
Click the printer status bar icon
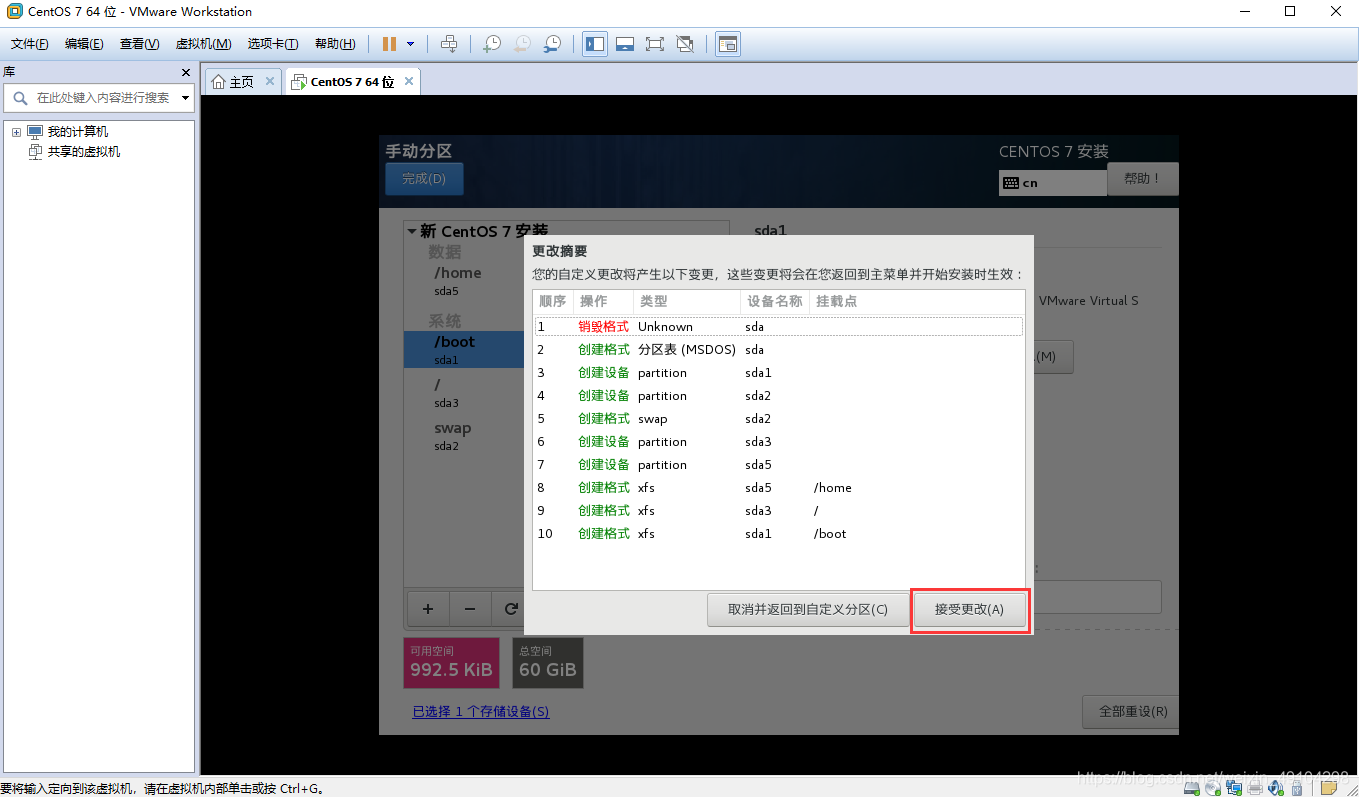tap(1256, 788)
